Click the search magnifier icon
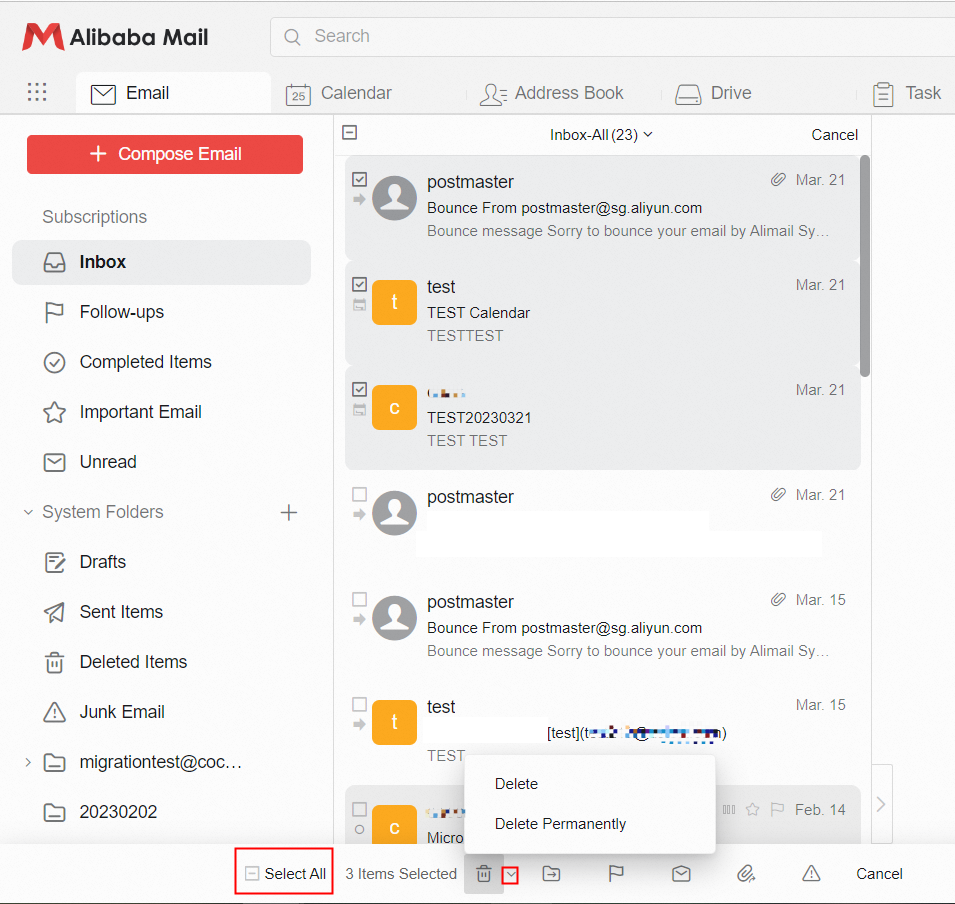This screenshot has width=955, height=904. pyautogui.click(x=292, y=37)
